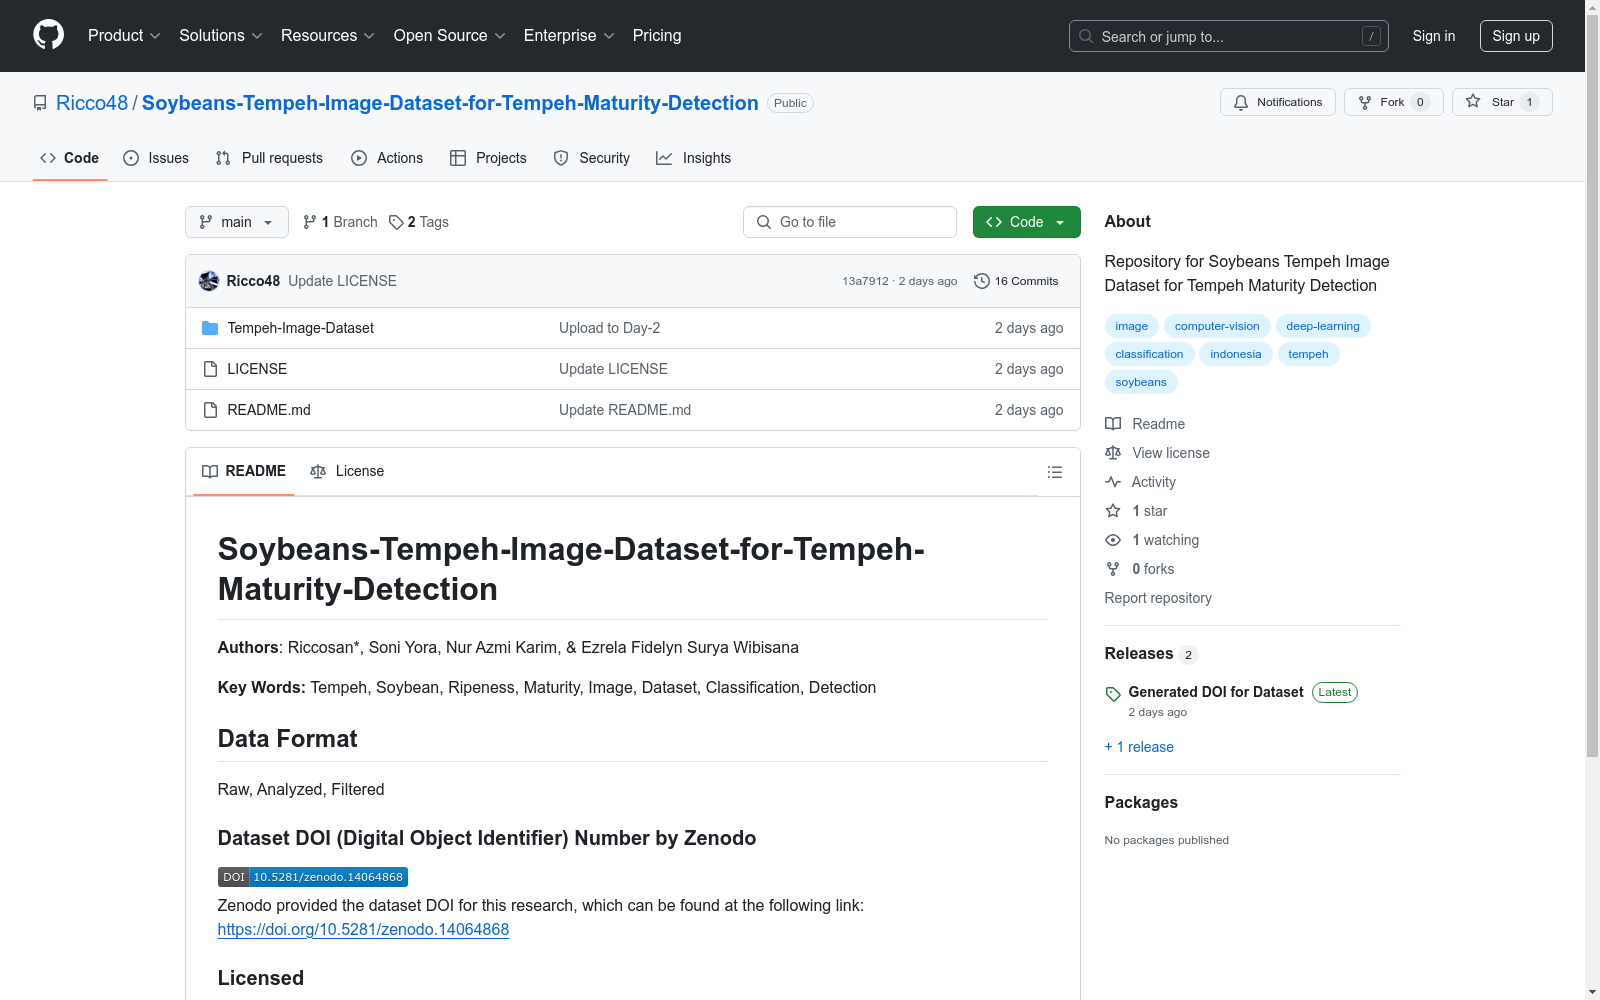Image resolution: width=1600 pixels, height=1000 pixels.
Task: Click the pulse icon beside Activity
Action: (x=1113, y=482)
